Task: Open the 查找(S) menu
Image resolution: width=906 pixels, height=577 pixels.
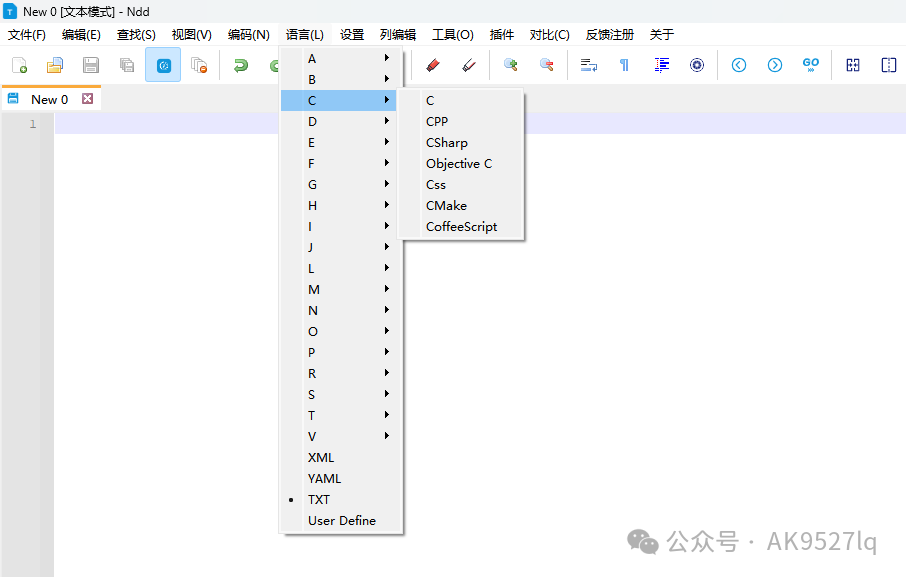Action: coord(136,35)
